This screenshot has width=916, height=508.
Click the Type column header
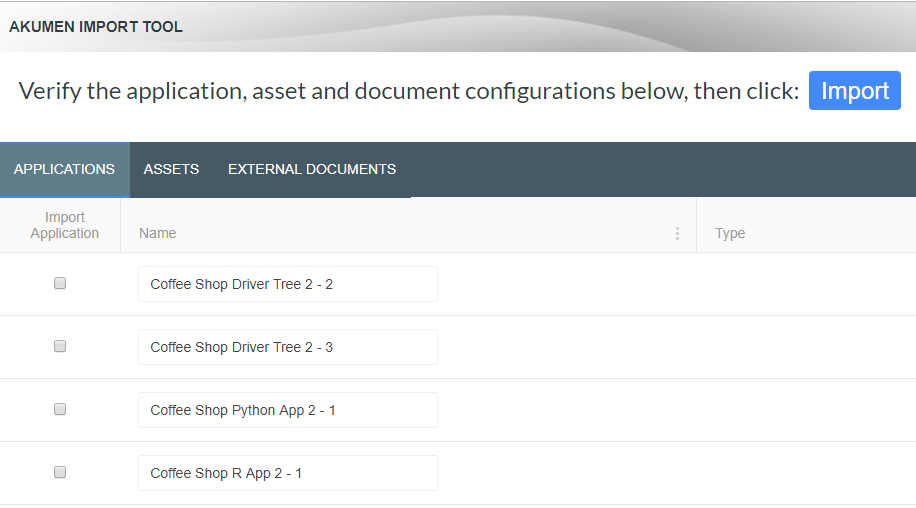coord(730,233)
